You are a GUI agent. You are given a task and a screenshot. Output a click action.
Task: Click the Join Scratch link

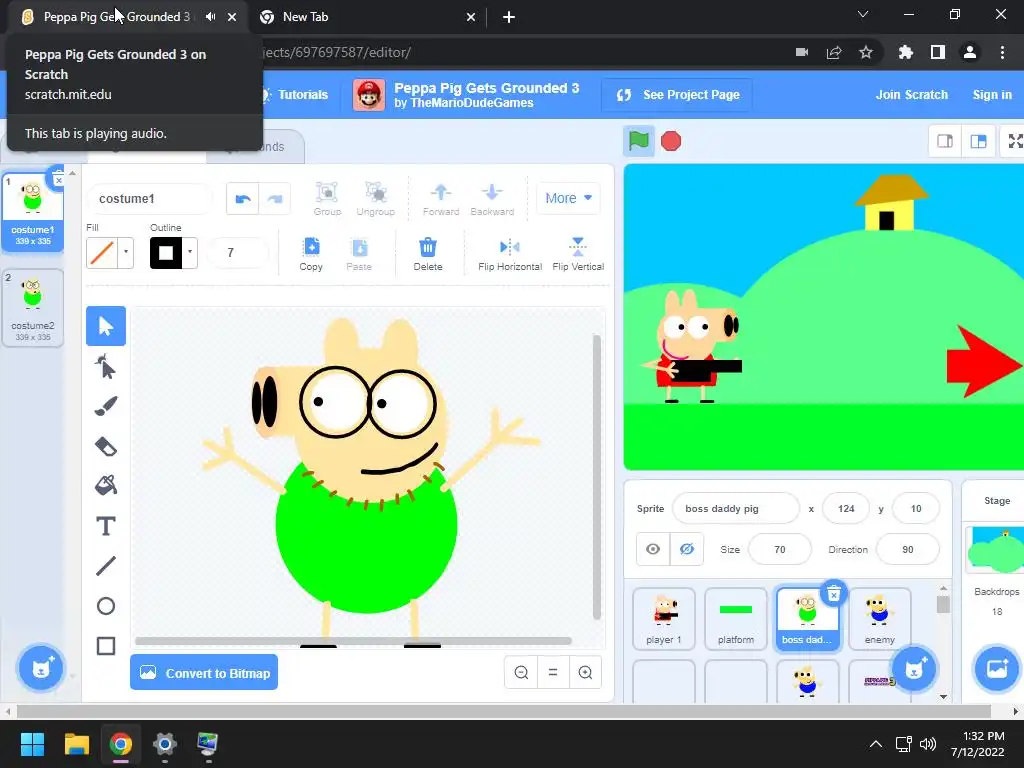912,95
